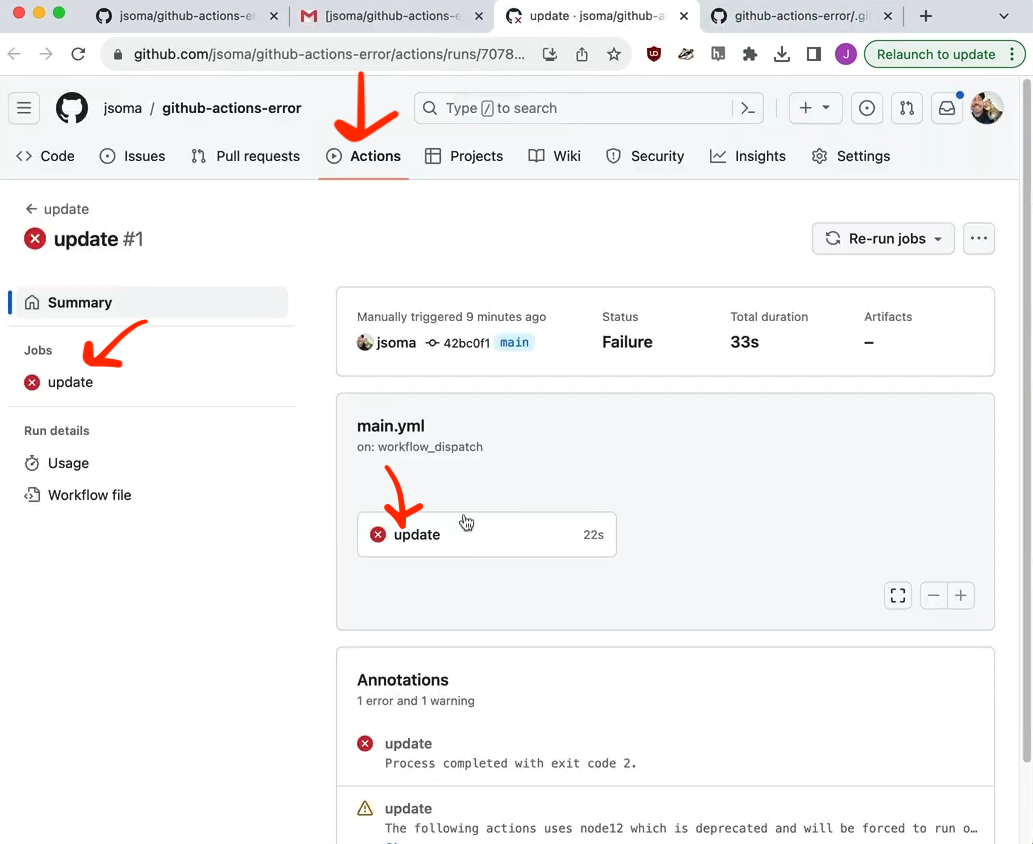Open the three-dot workflow options menu
The height and width of the screenshot is (844, 1033).
pyautogui.click(x=979, y=239)
